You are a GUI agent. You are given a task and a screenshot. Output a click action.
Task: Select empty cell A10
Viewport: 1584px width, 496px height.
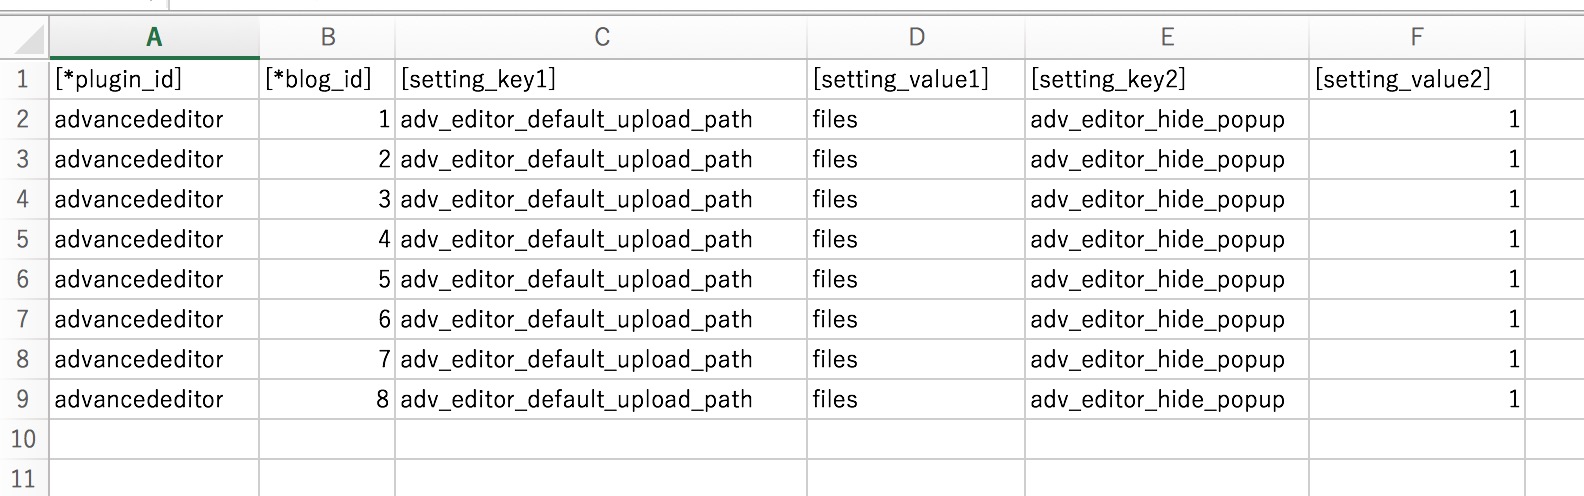pos(154,439)
